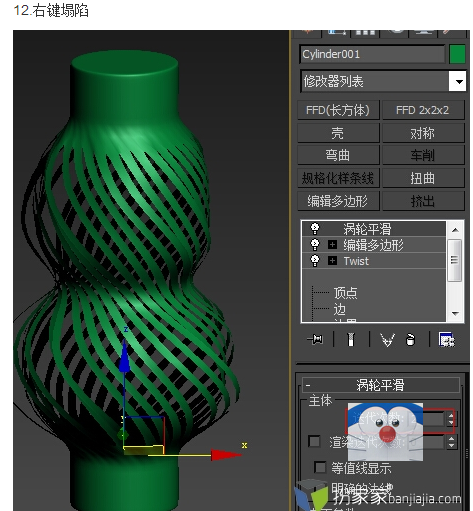Click modifier stack scrollbar up arrow

[455, 230]
